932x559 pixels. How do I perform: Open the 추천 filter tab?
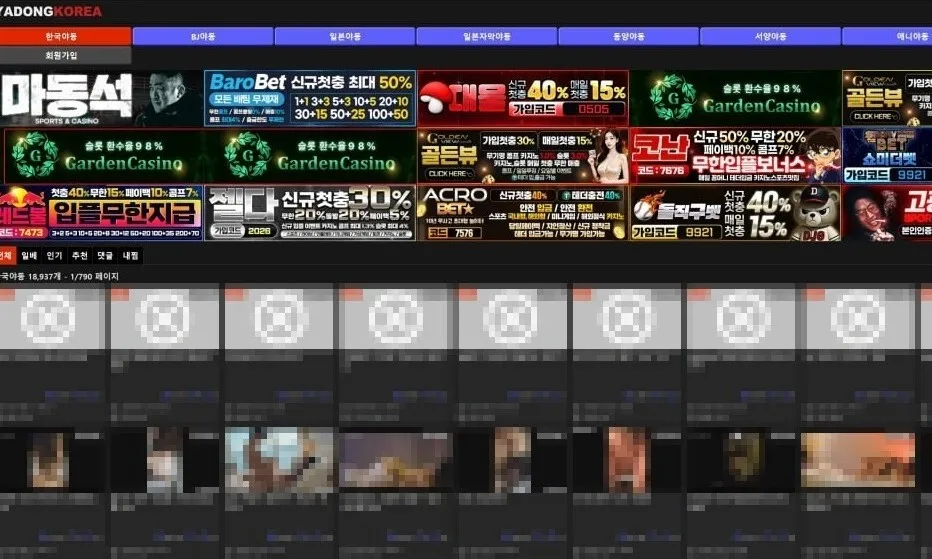(x=80, y=256)
